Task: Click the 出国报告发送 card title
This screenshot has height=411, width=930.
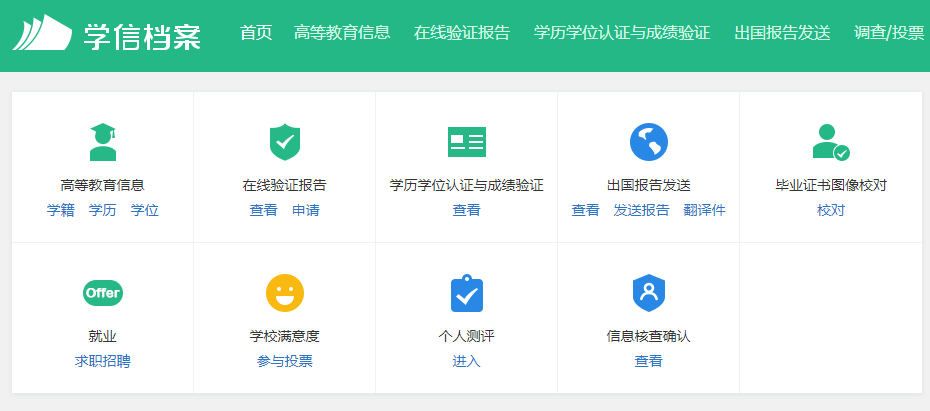Action: (649, 186)
